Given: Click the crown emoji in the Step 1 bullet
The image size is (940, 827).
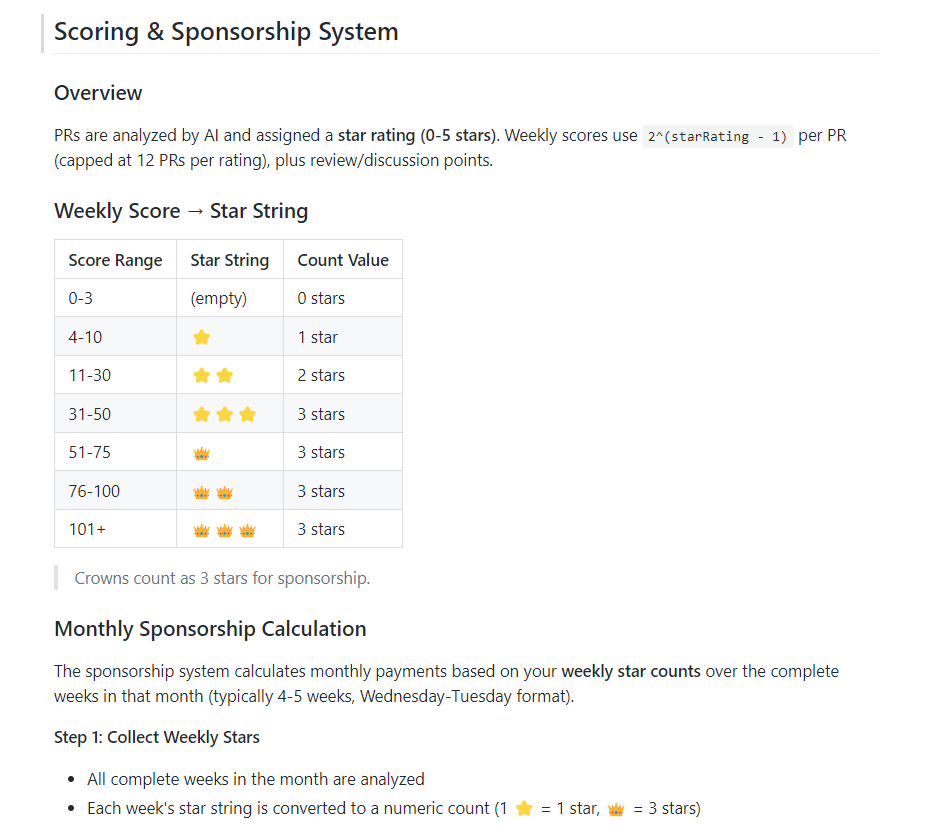Looking at the screenshot, I should 616,809.
